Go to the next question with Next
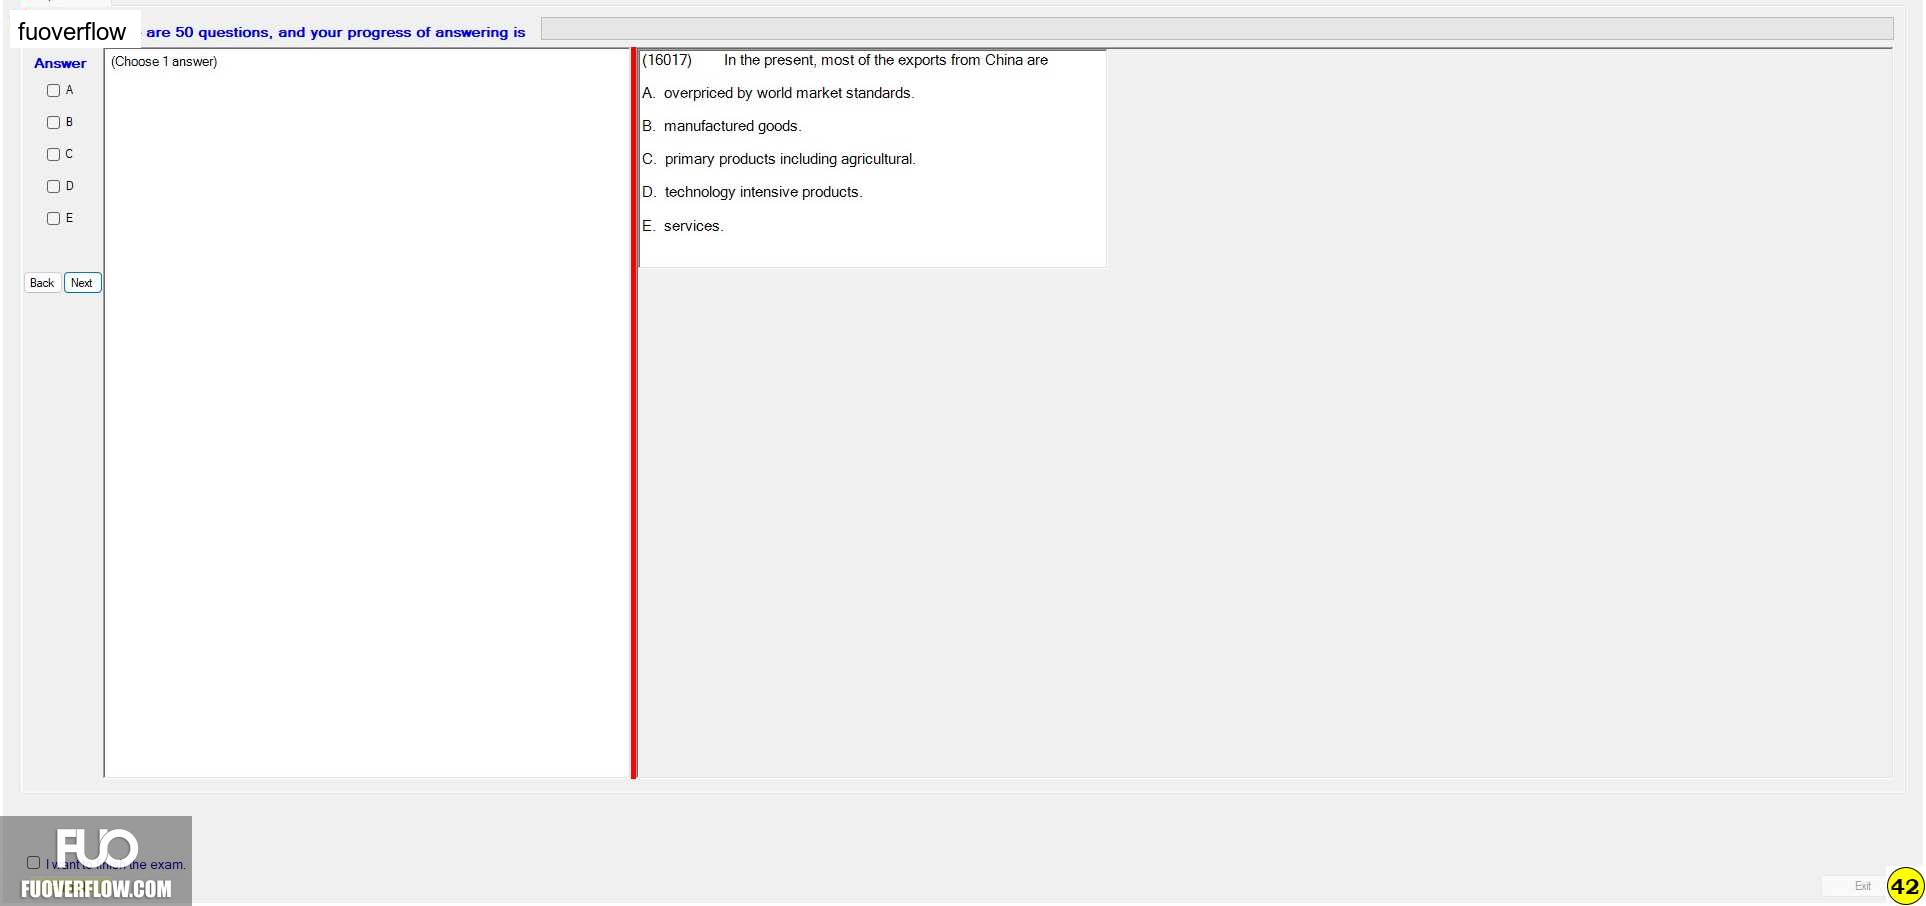 tap(82, 283)
